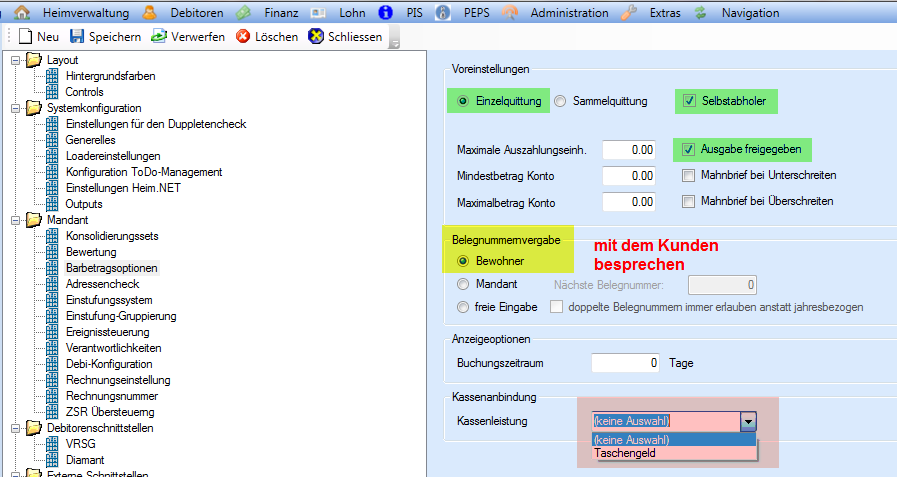Click Speichern to save settings
897x477 pixels.
coord(106,37)
